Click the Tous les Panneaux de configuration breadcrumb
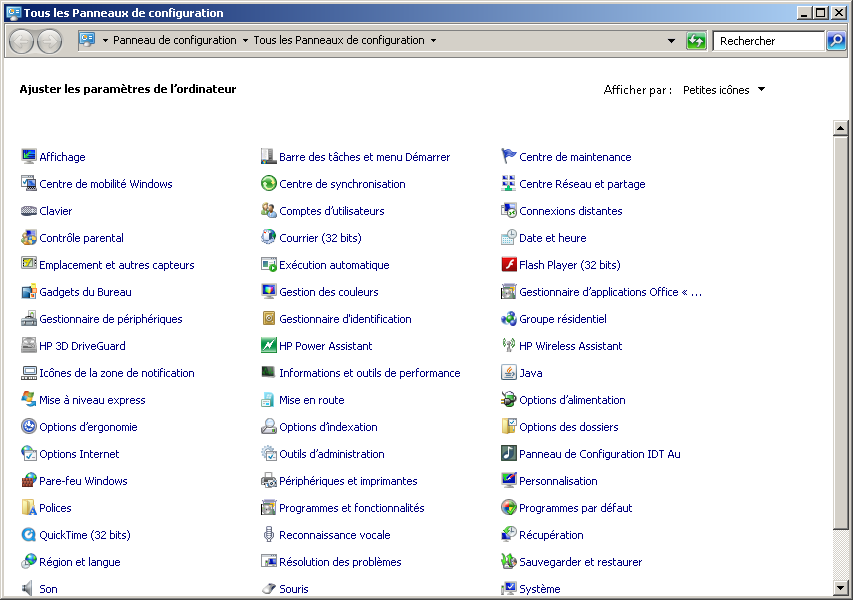 click(x=339, y=40)
